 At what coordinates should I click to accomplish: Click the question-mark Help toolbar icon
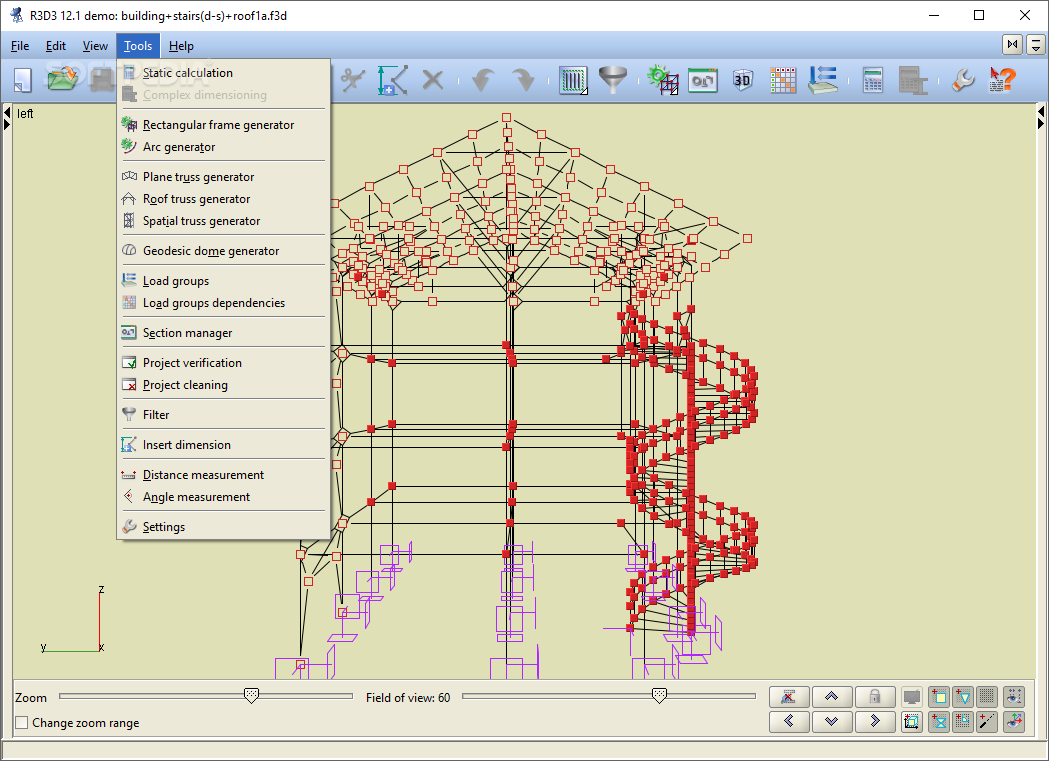[1003, 80]
